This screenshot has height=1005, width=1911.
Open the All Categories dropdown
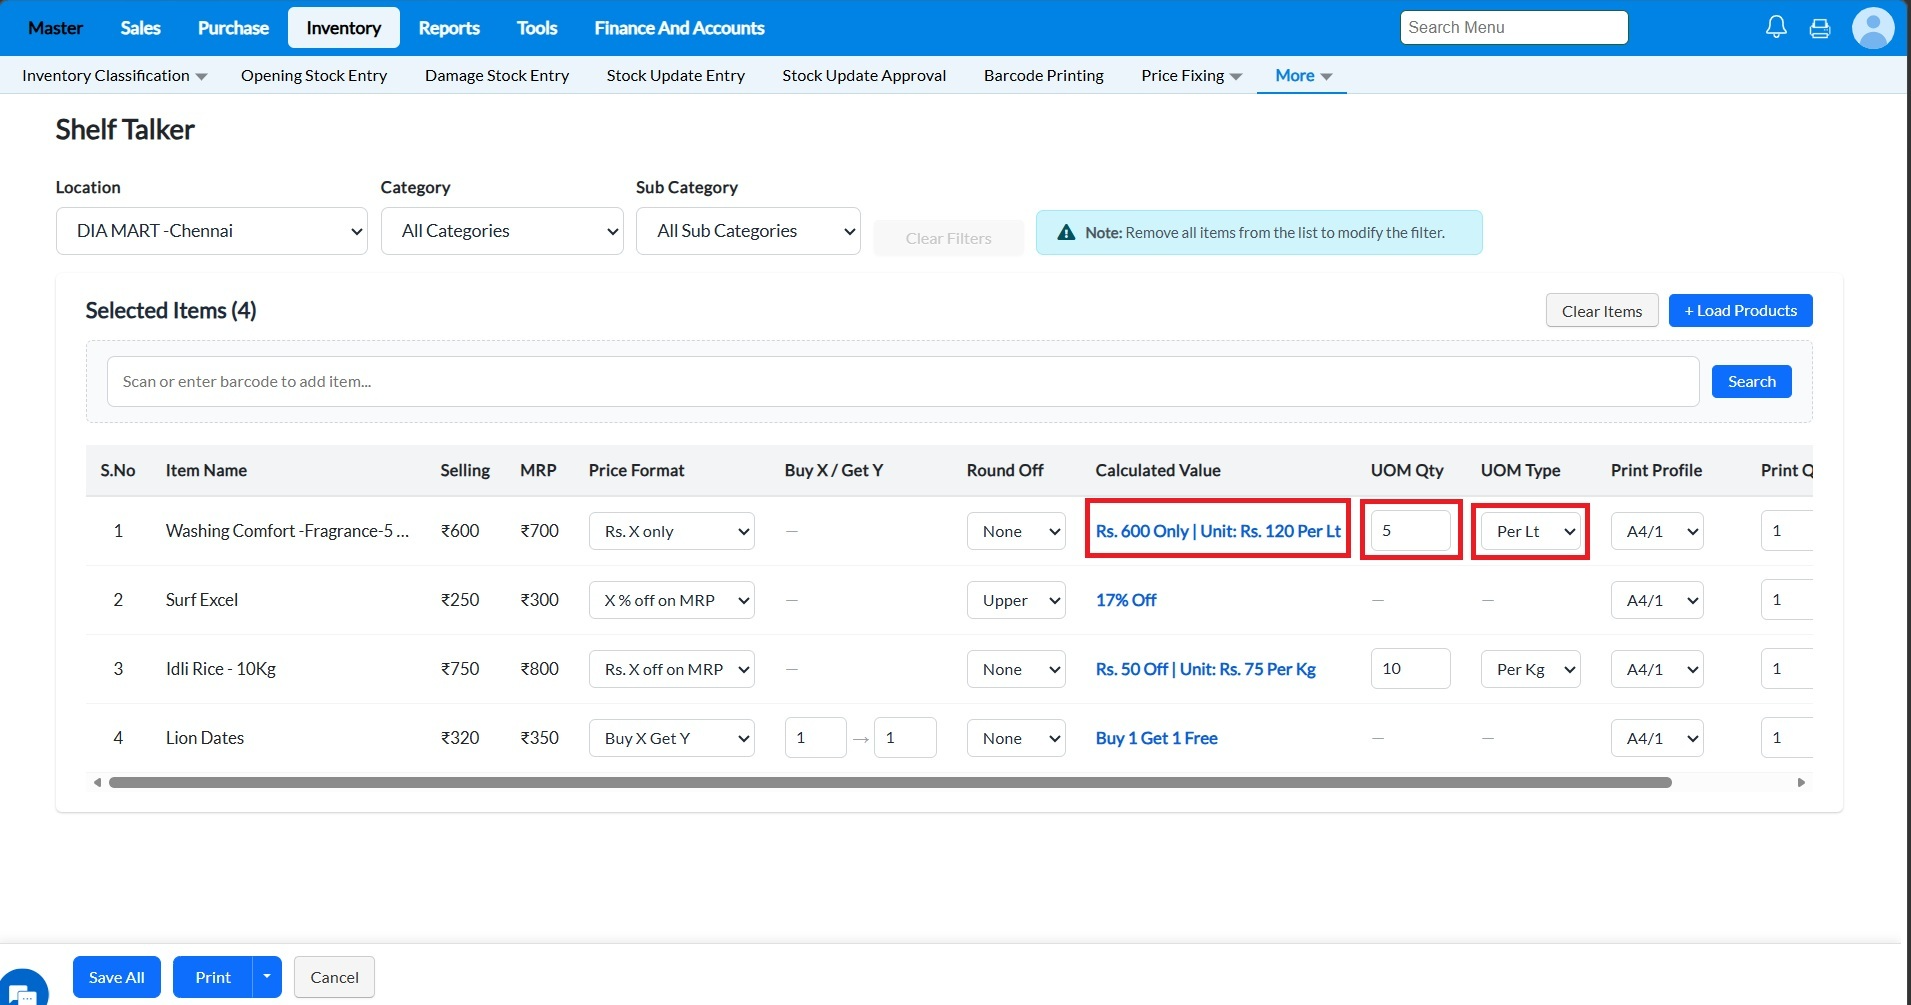502,231
